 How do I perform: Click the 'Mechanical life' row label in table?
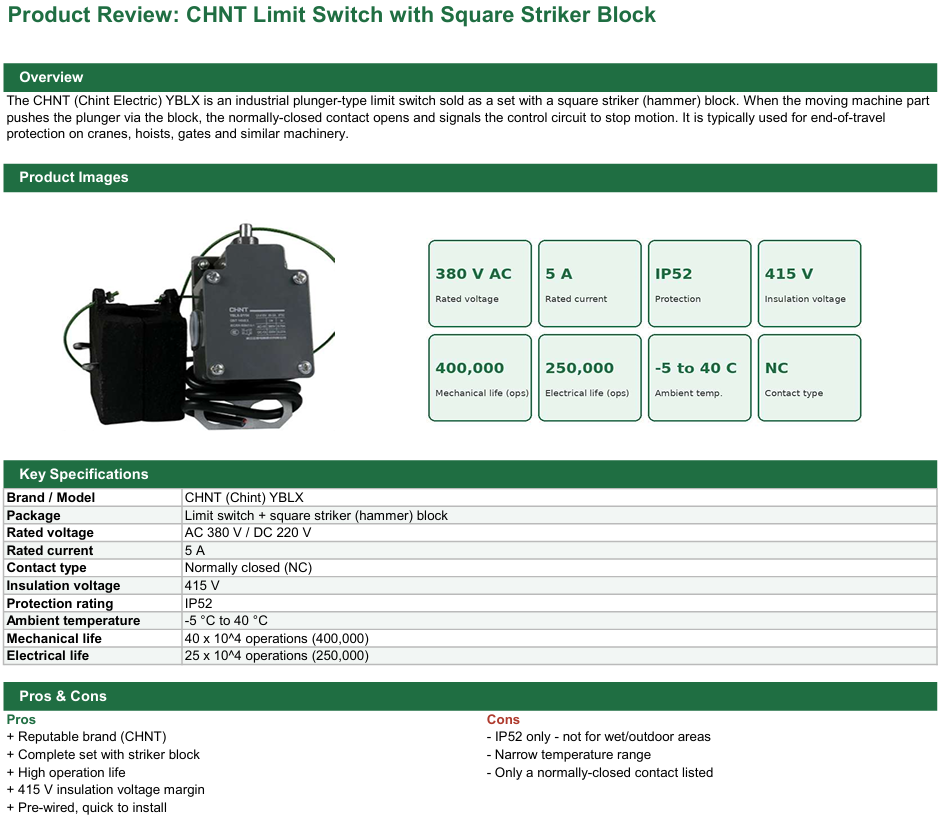[54, 639]
